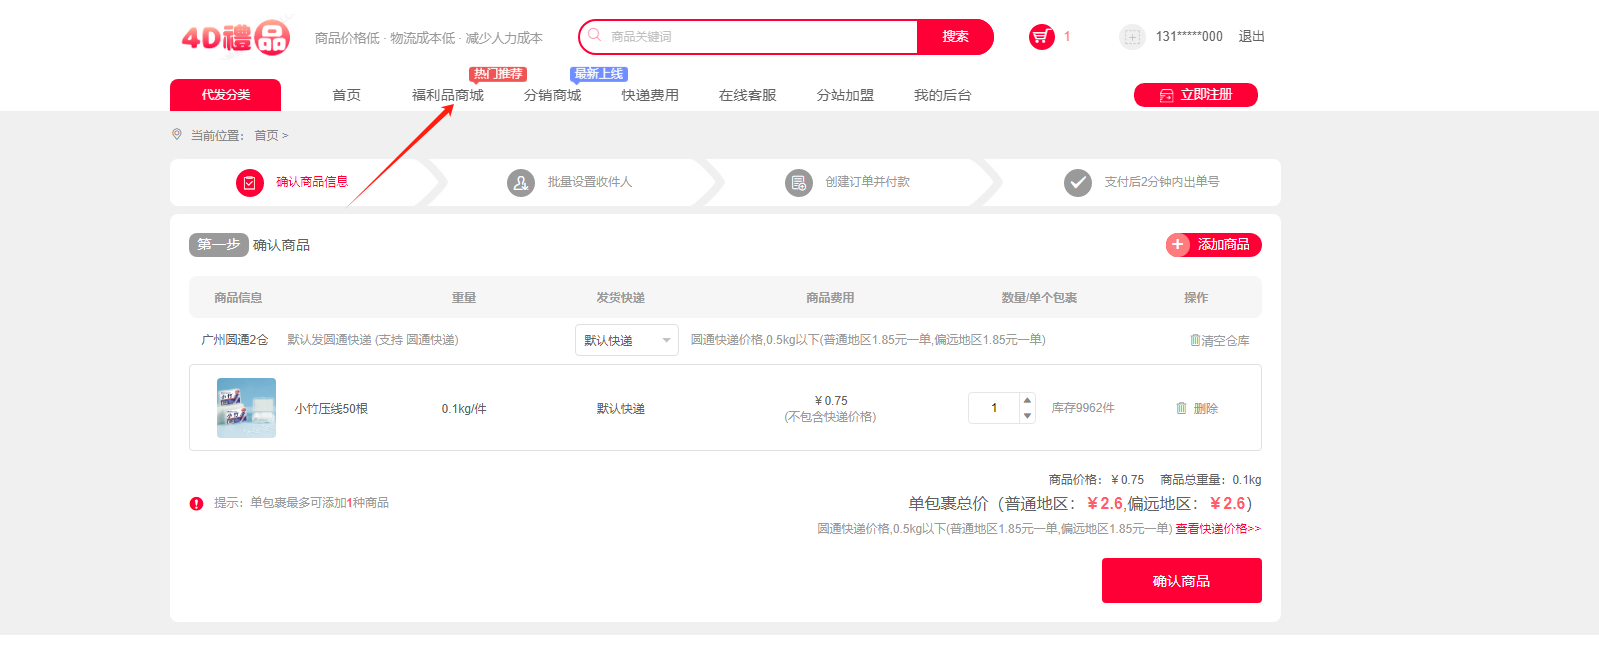This screenshot has width=1599, height=659.
Task: Click the checkmark icon for 支付后2分钟内出单号
Action: click(x=1077, y=183)
